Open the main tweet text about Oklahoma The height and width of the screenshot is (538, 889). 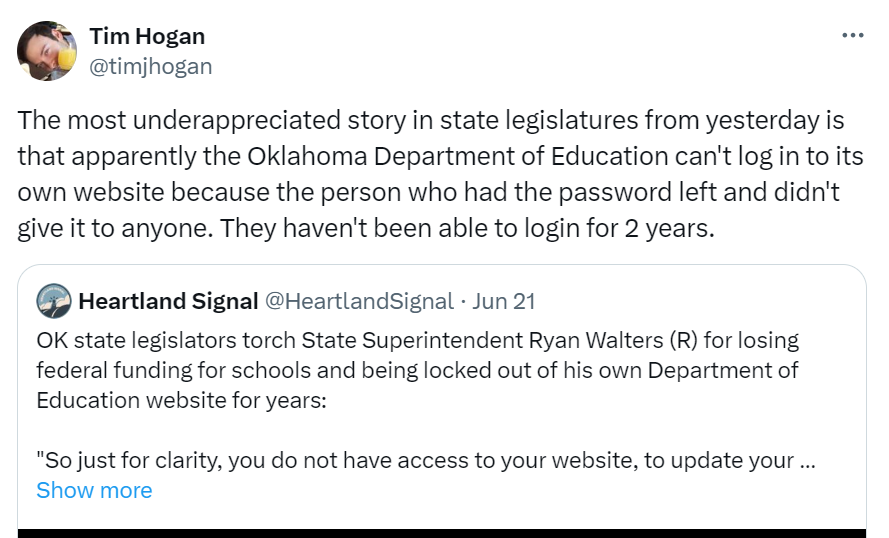(x=440, y=174)
